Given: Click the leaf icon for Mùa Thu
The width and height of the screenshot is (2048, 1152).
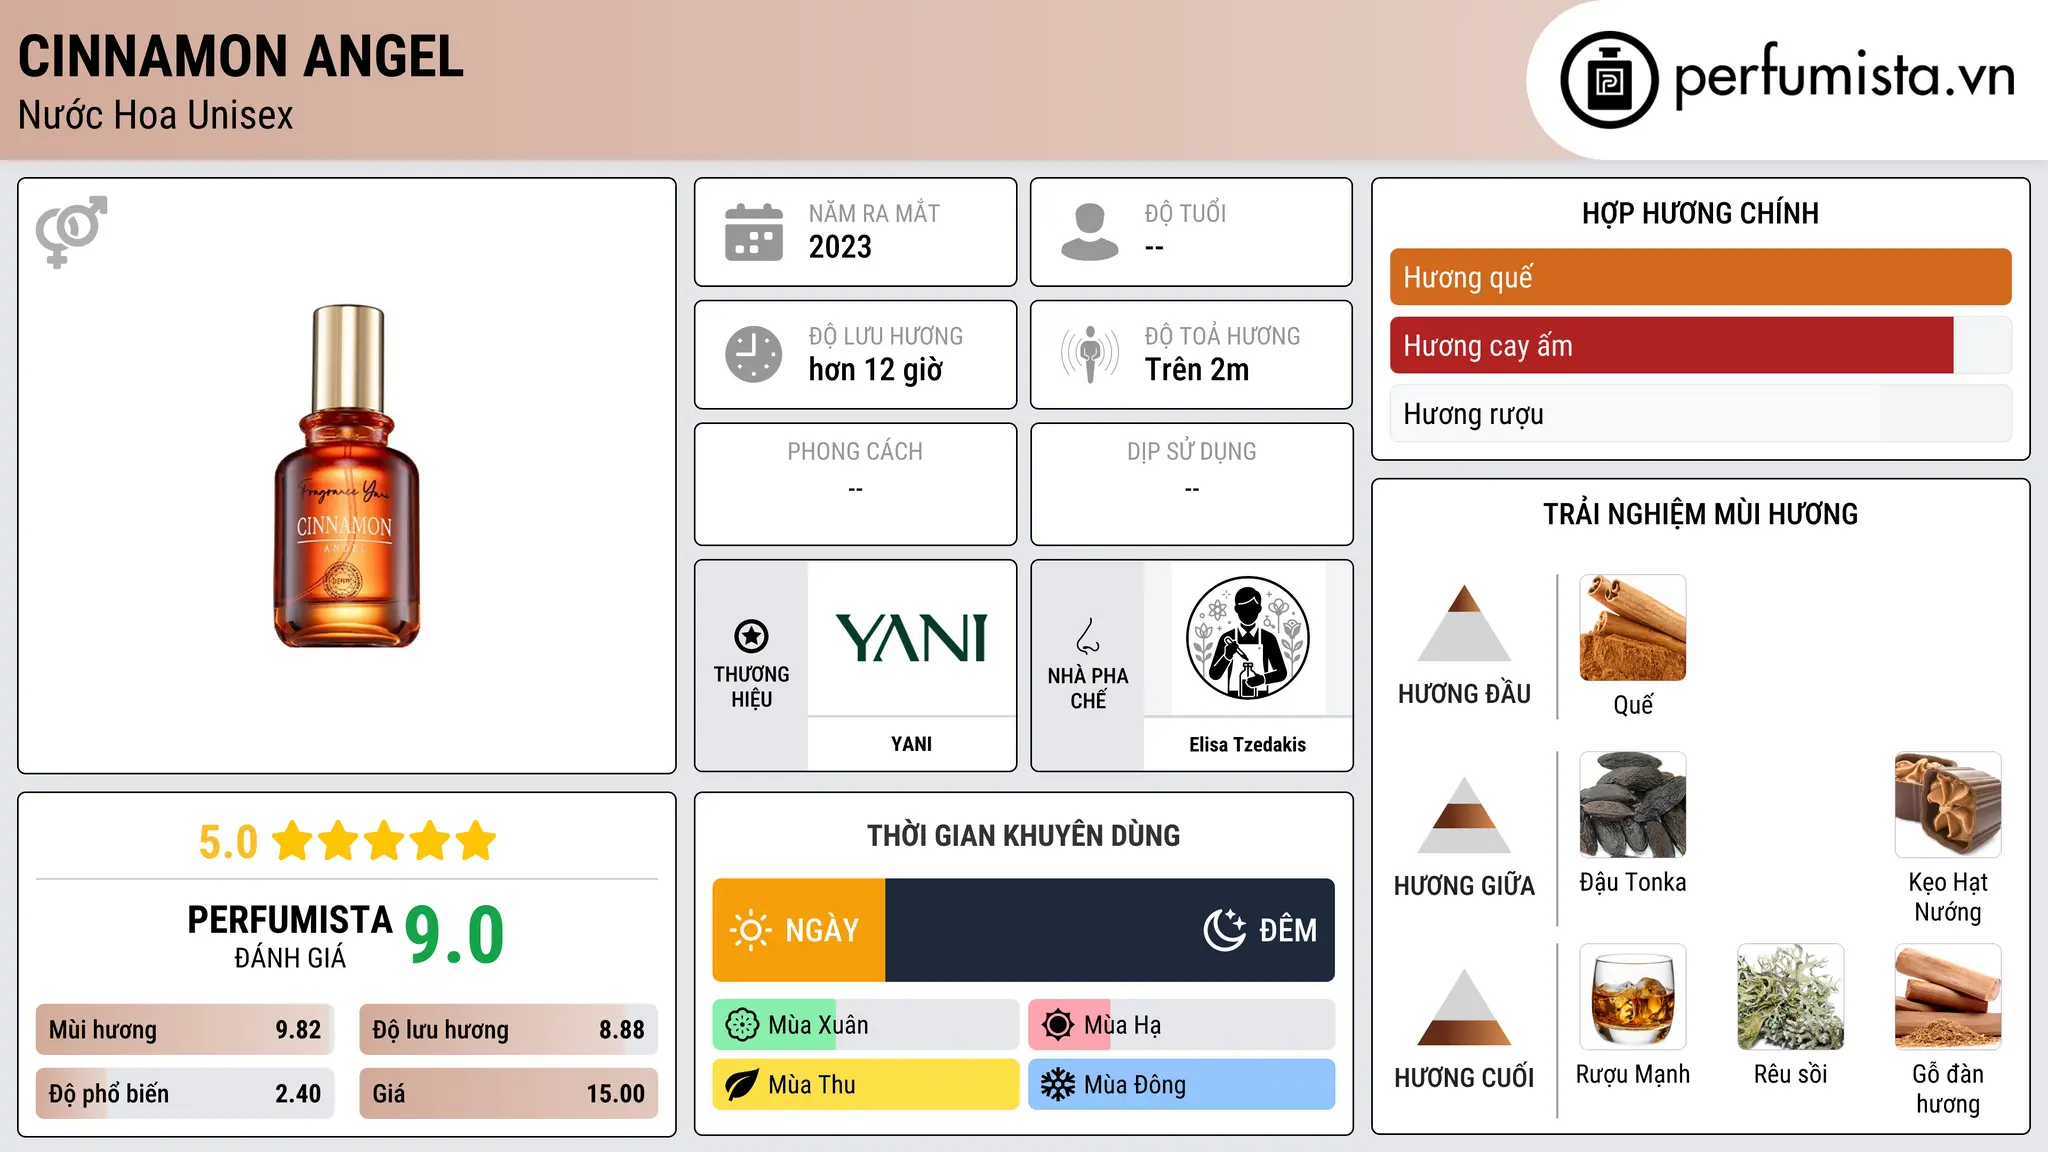Looking at the screenshot, I should pos(742,1085).
